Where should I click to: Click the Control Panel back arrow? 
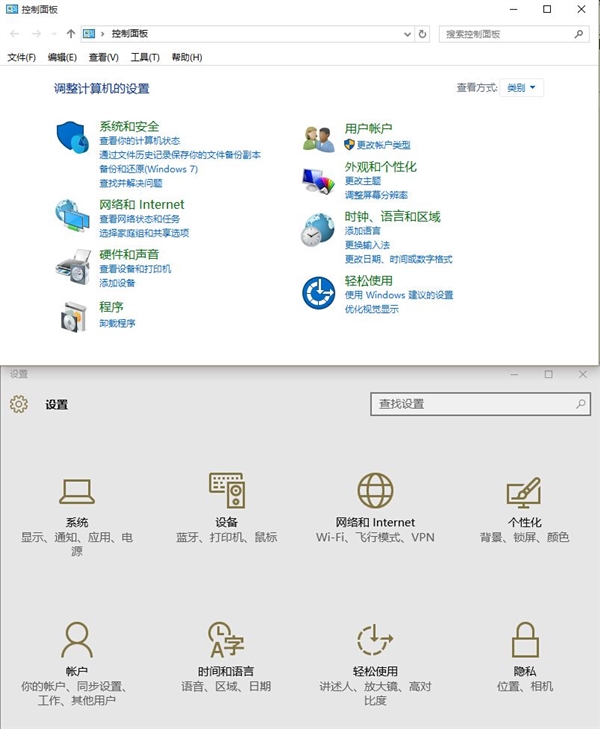coord(15,33)
